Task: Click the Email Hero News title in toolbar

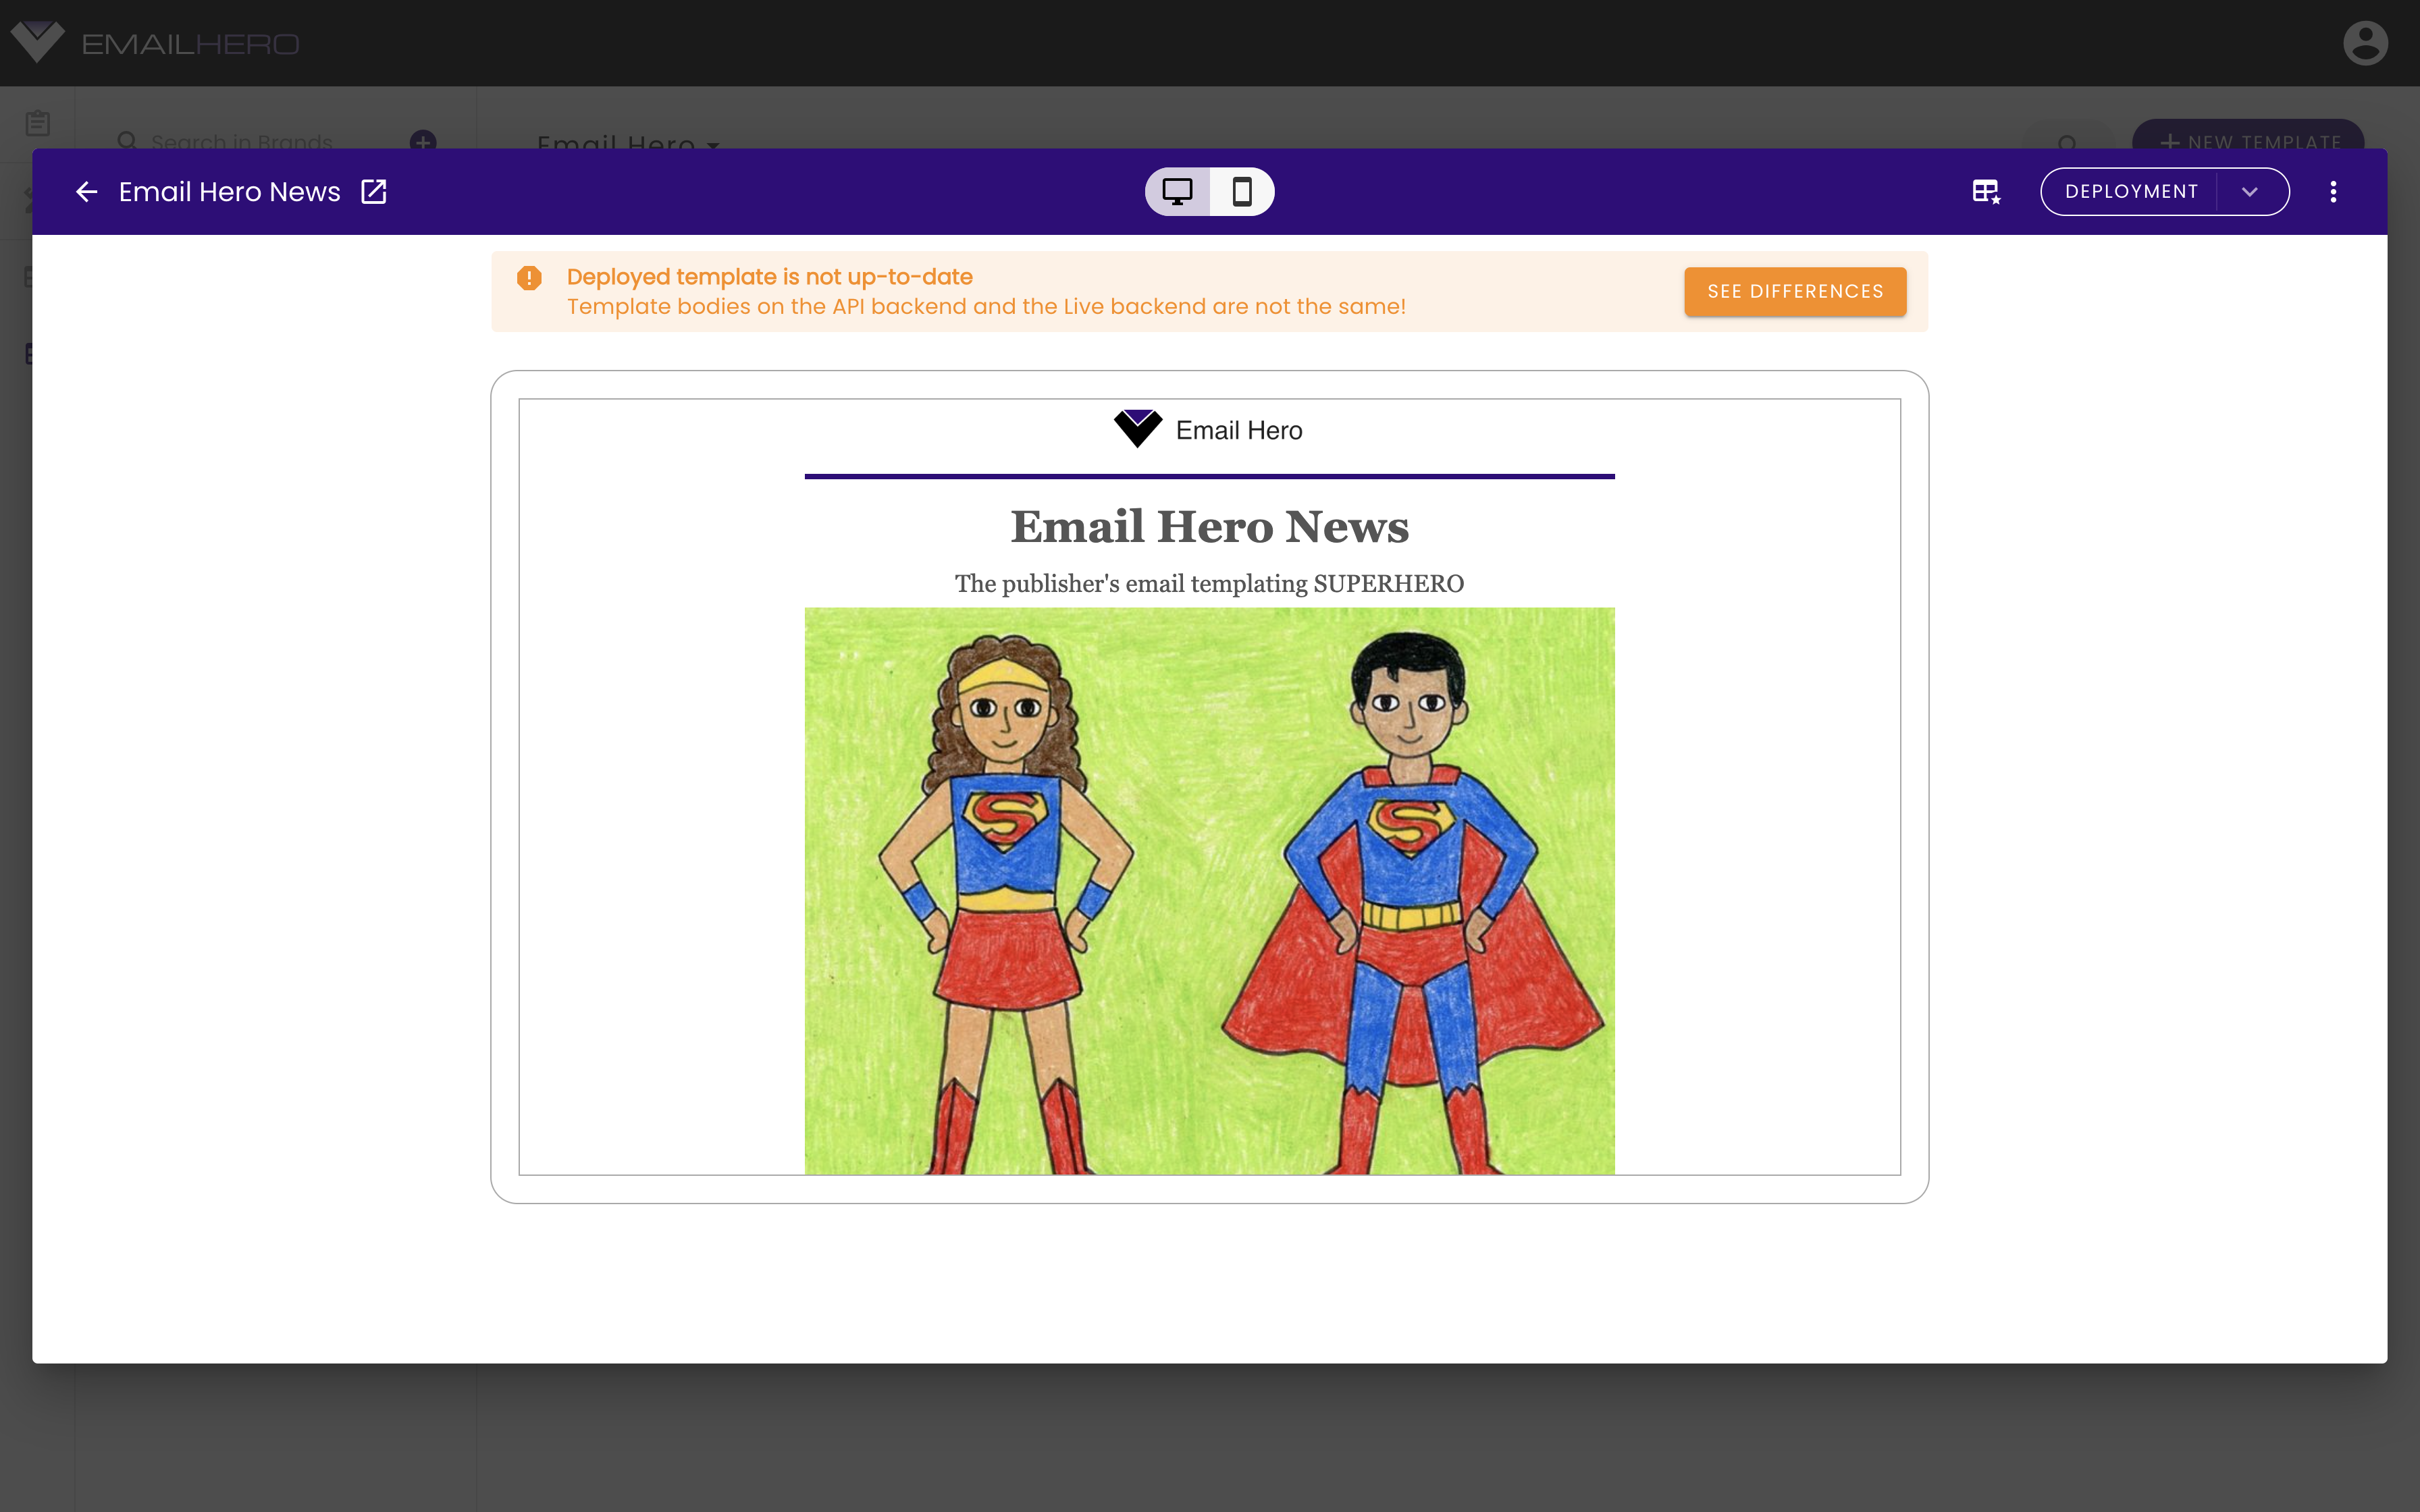Action: [229, 191]
